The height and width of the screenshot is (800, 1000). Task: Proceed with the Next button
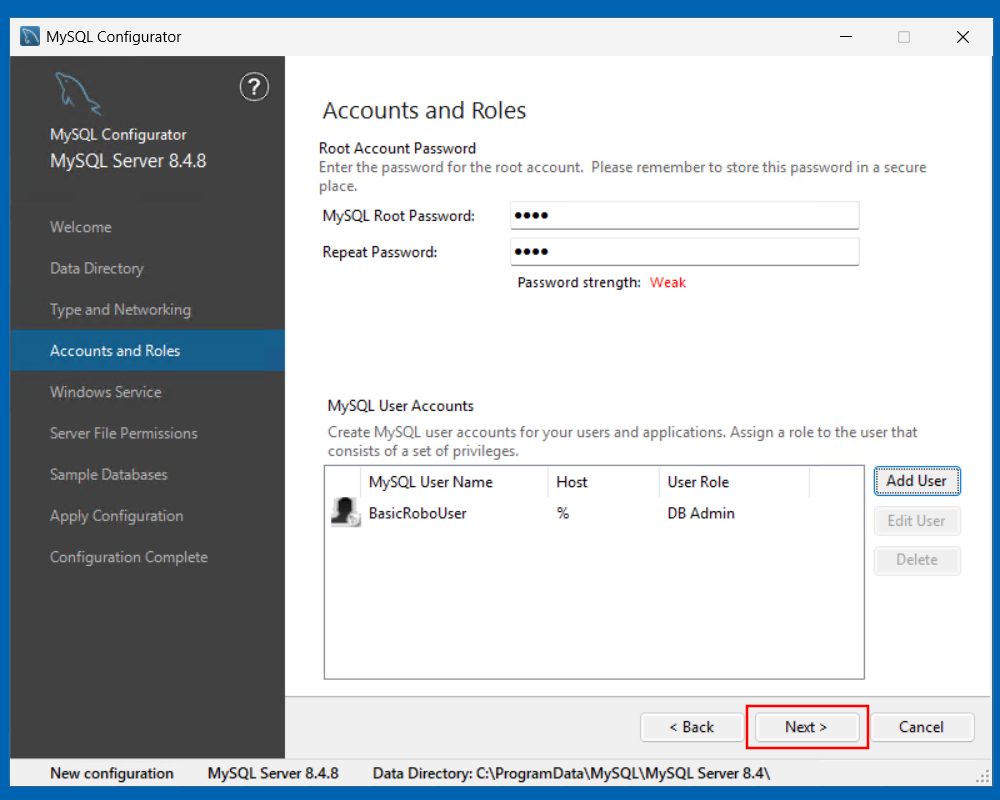[x=806, y=727]
